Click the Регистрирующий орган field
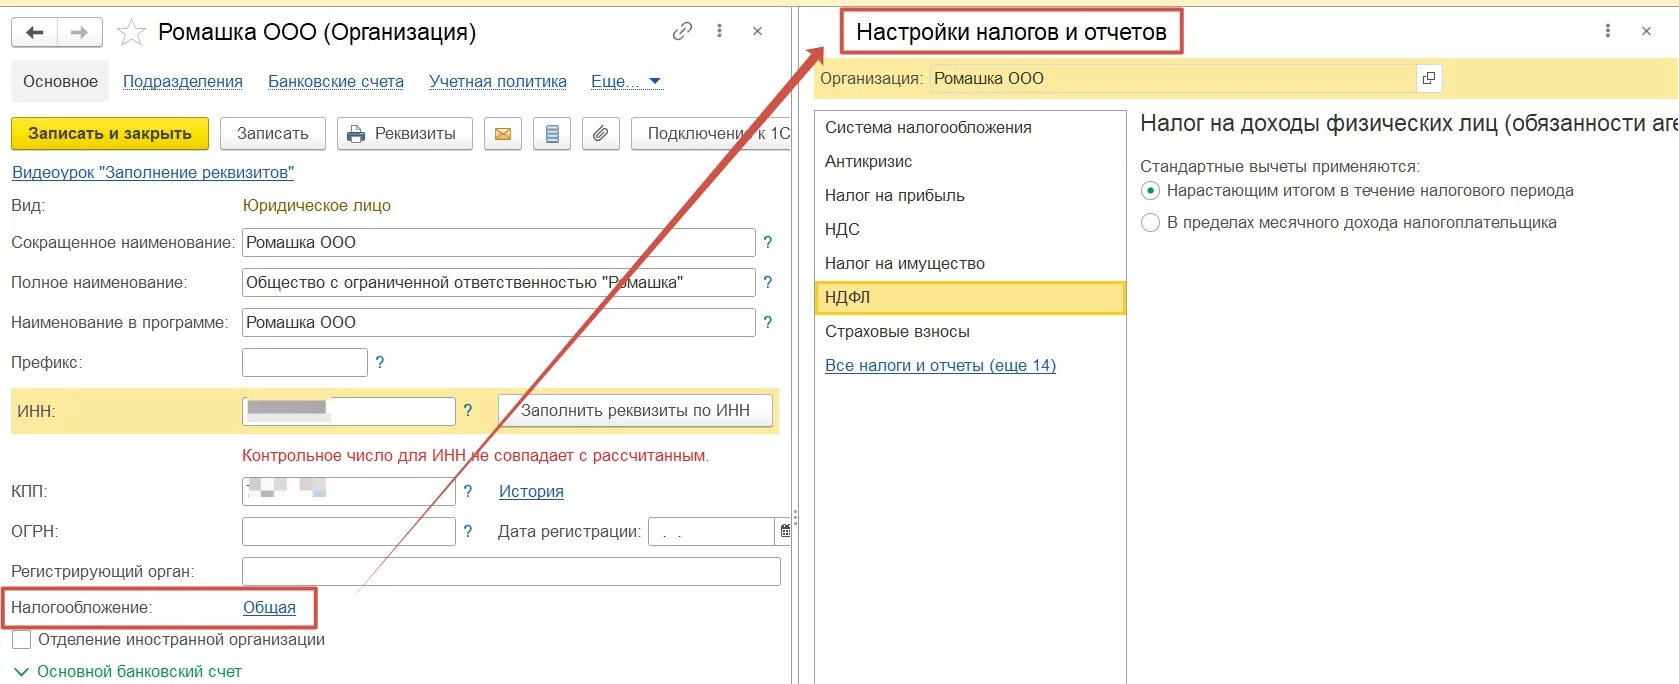 tap(511, 571)
